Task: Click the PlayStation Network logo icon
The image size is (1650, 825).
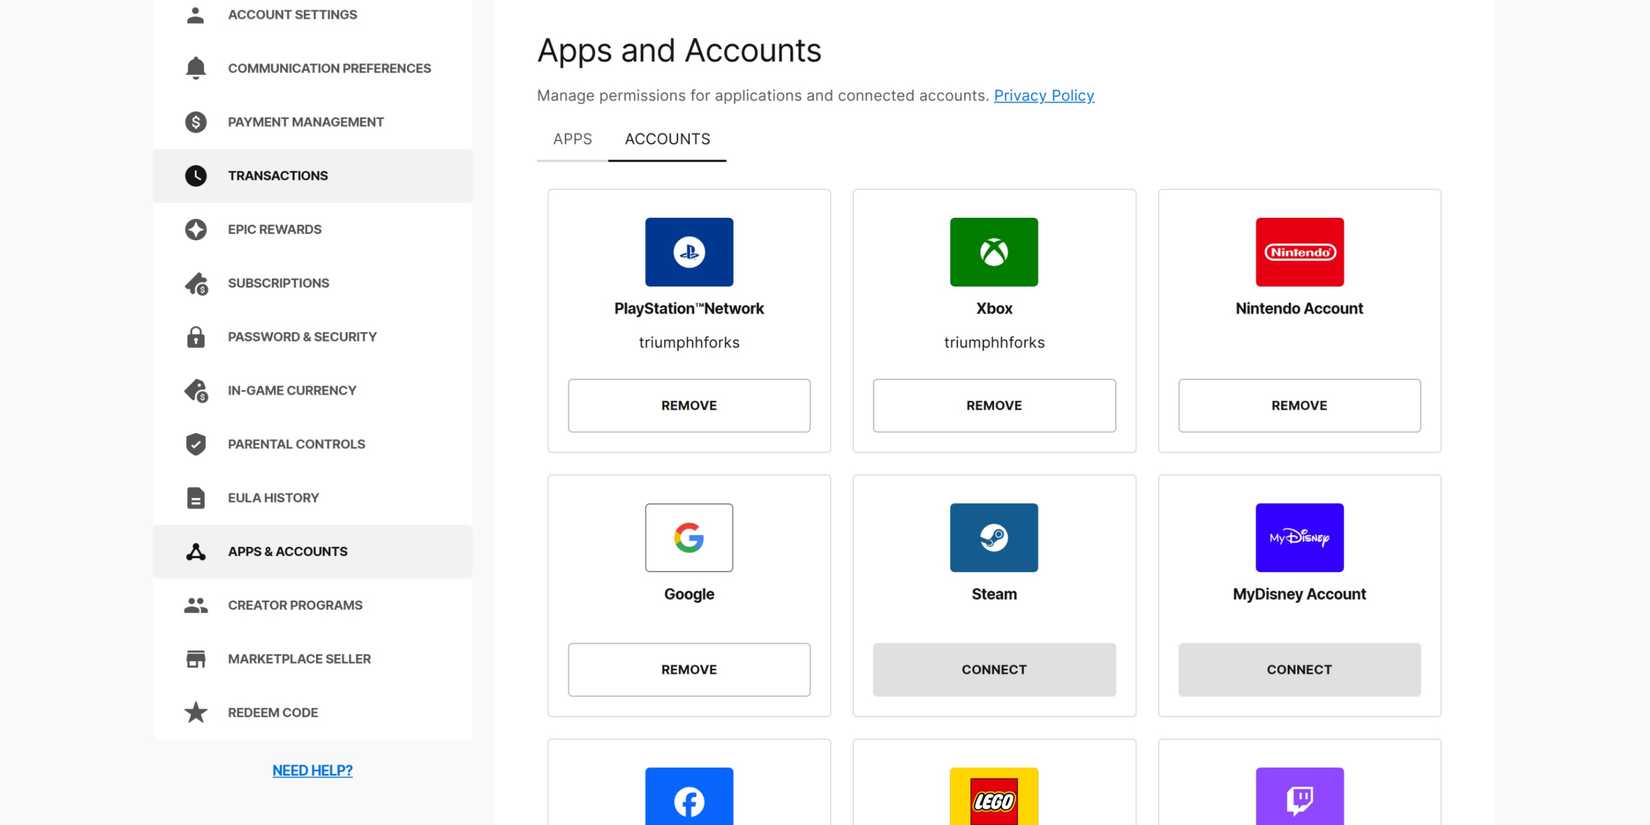Action: coord(689,252)
